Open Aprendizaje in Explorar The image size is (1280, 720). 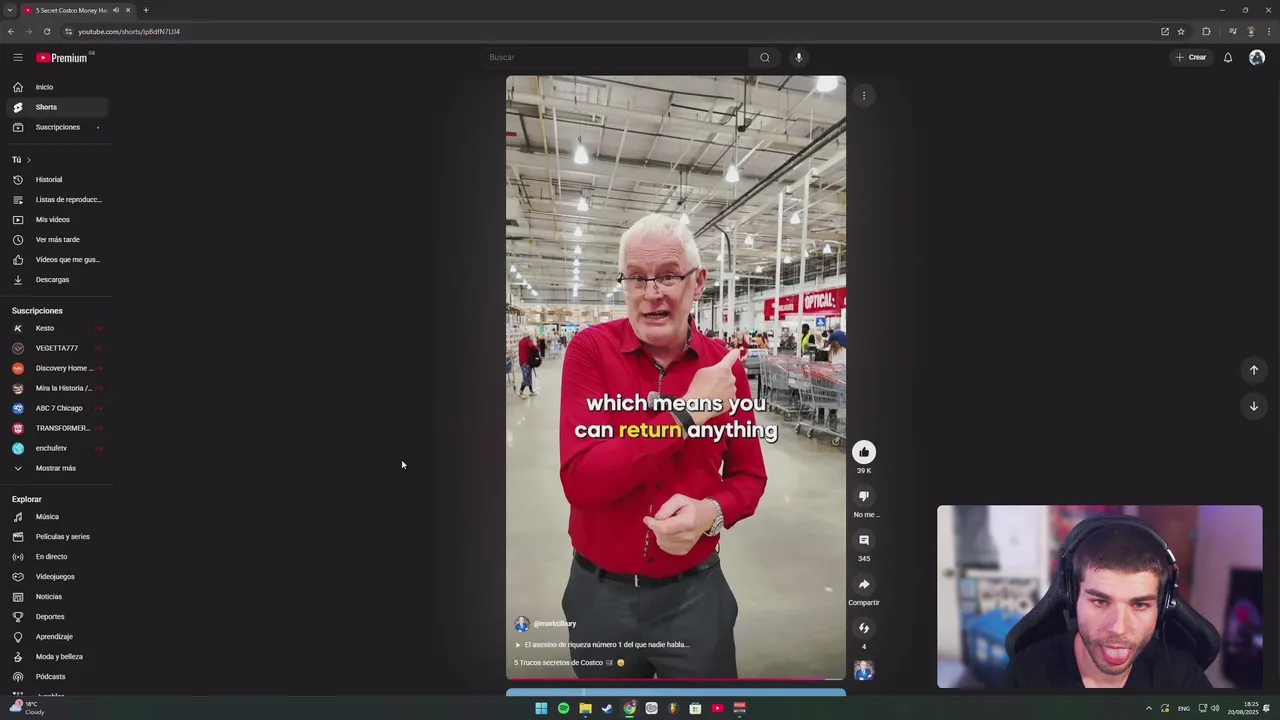click(x=56, y=637)
